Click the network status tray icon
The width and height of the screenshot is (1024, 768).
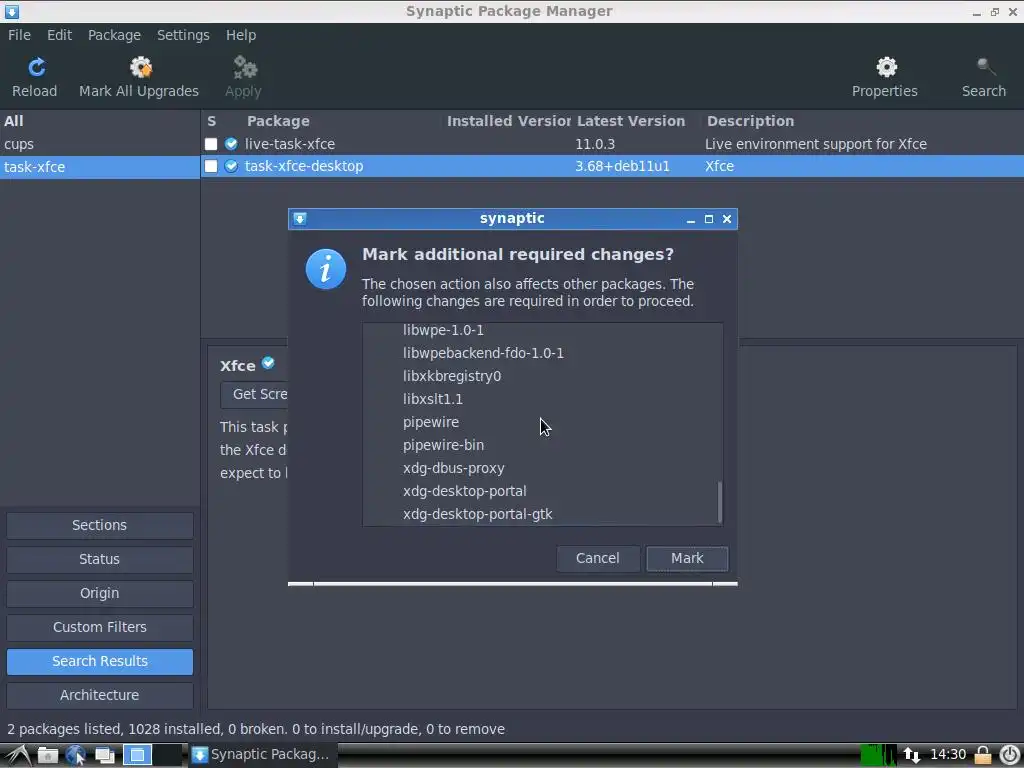(x=912, y=755)
